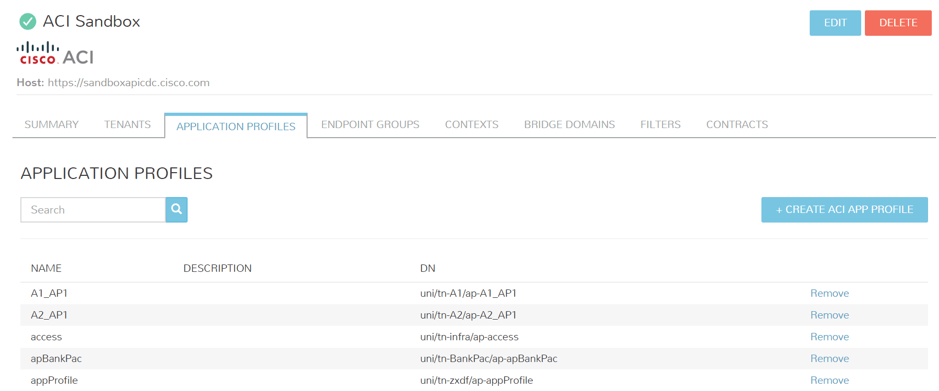Select the access name cell
Viewport: 939px width, 391px height.
point(46,337)
